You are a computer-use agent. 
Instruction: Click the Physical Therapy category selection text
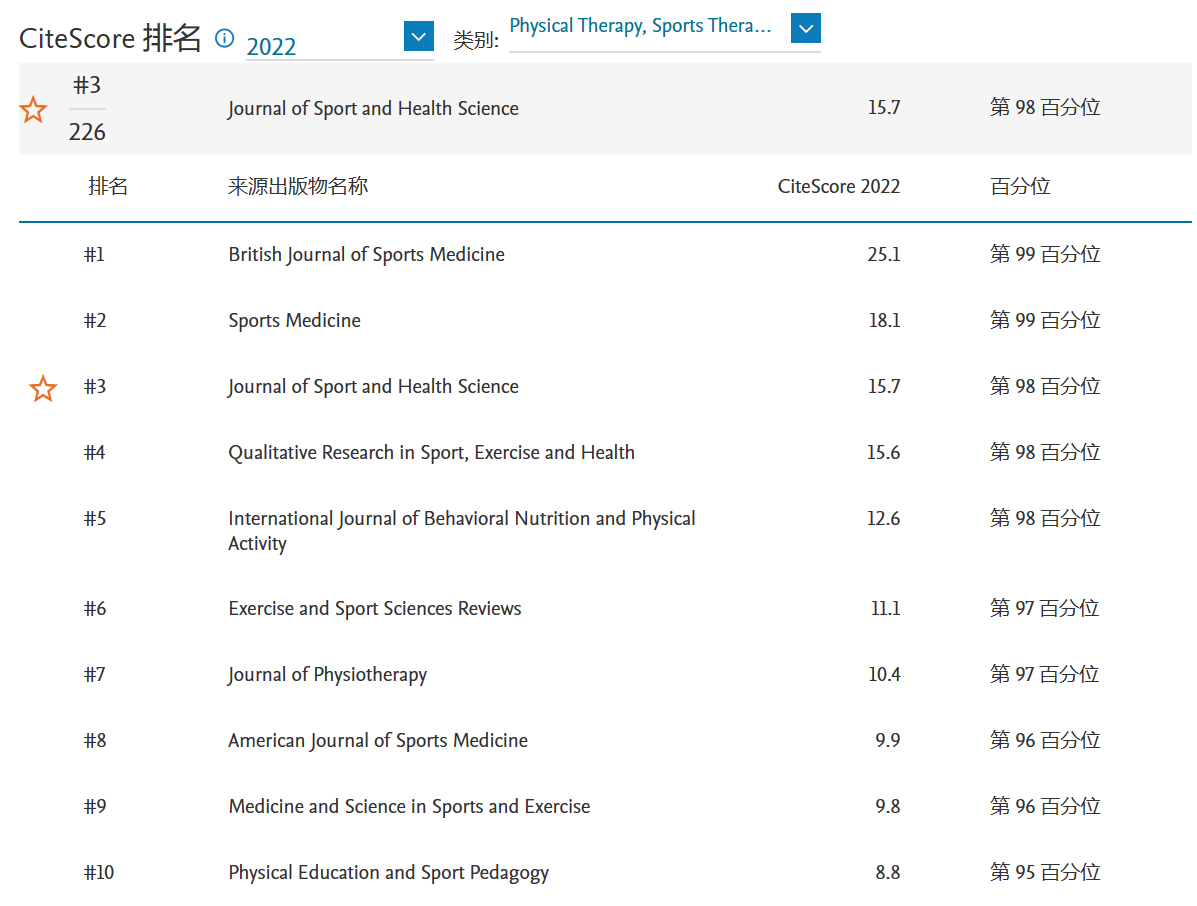tap(640, 27)
